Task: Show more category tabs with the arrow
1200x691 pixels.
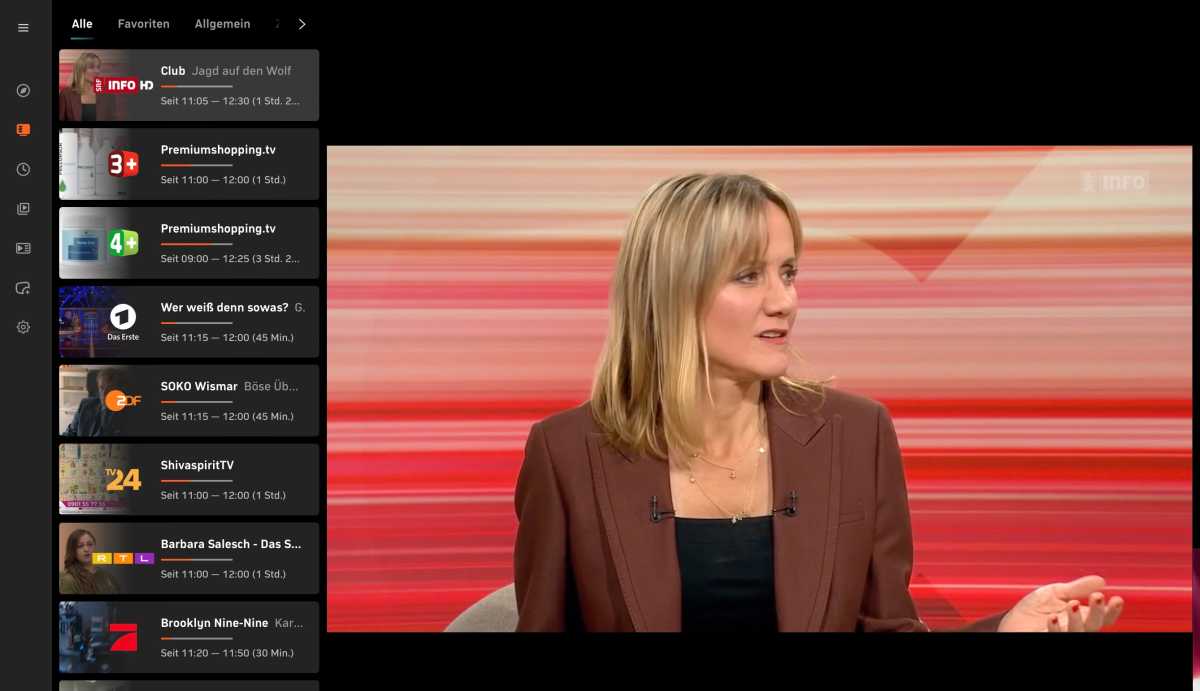Action: [302, 24]
